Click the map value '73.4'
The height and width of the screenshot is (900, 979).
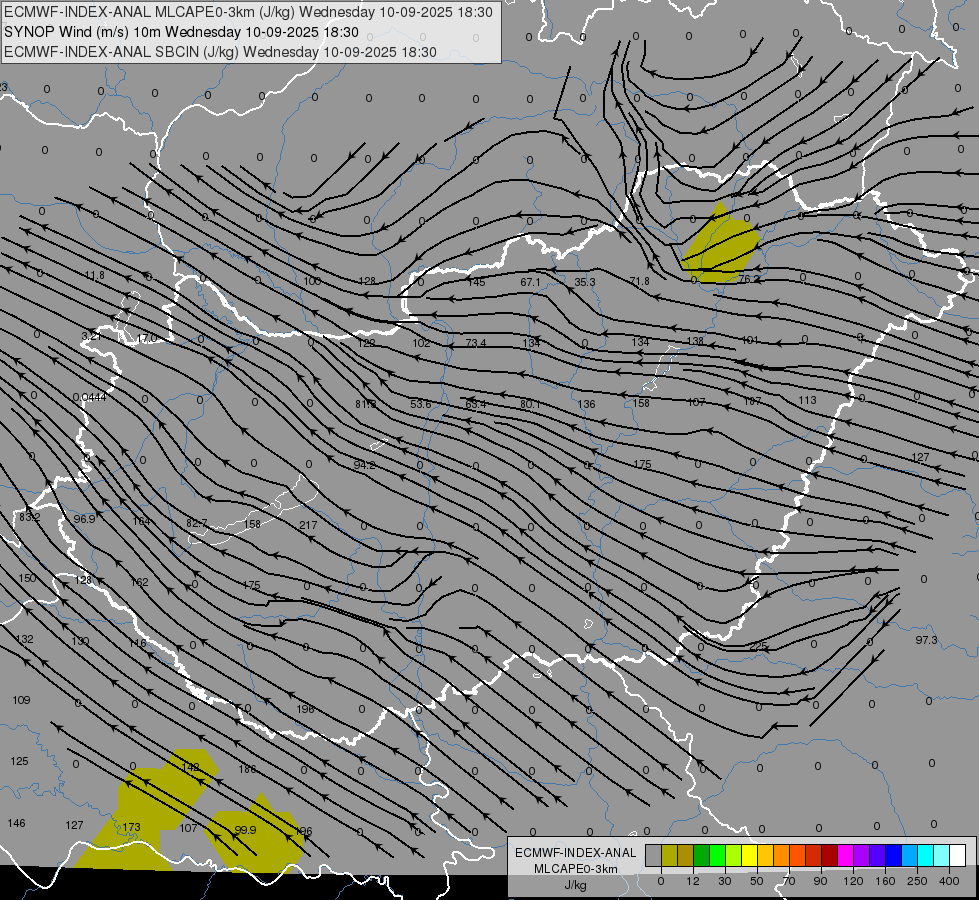pyautogui.click(x=476, y=342)
